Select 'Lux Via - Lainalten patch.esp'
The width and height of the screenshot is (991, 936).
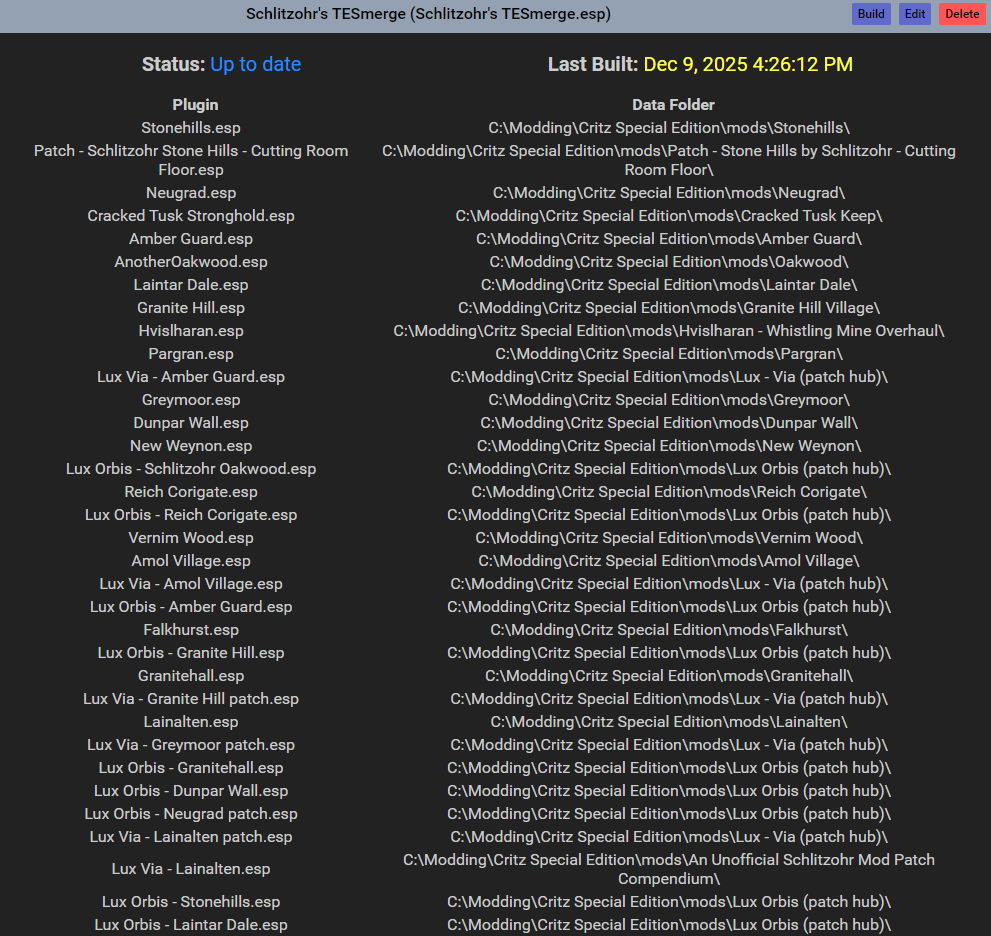191,837
